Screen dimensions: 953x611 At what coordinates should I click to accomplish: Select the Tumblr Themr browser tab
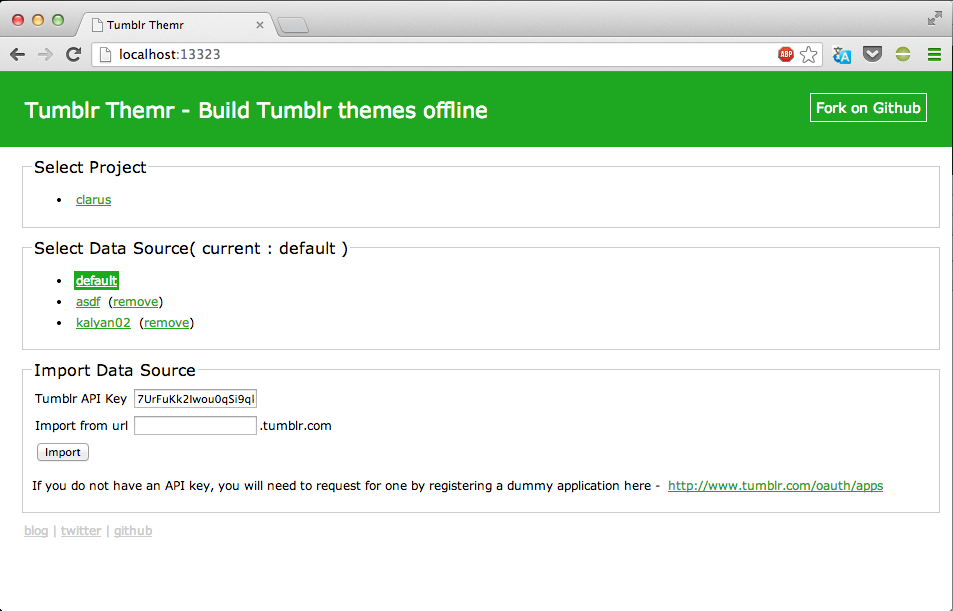coord(176,25)
